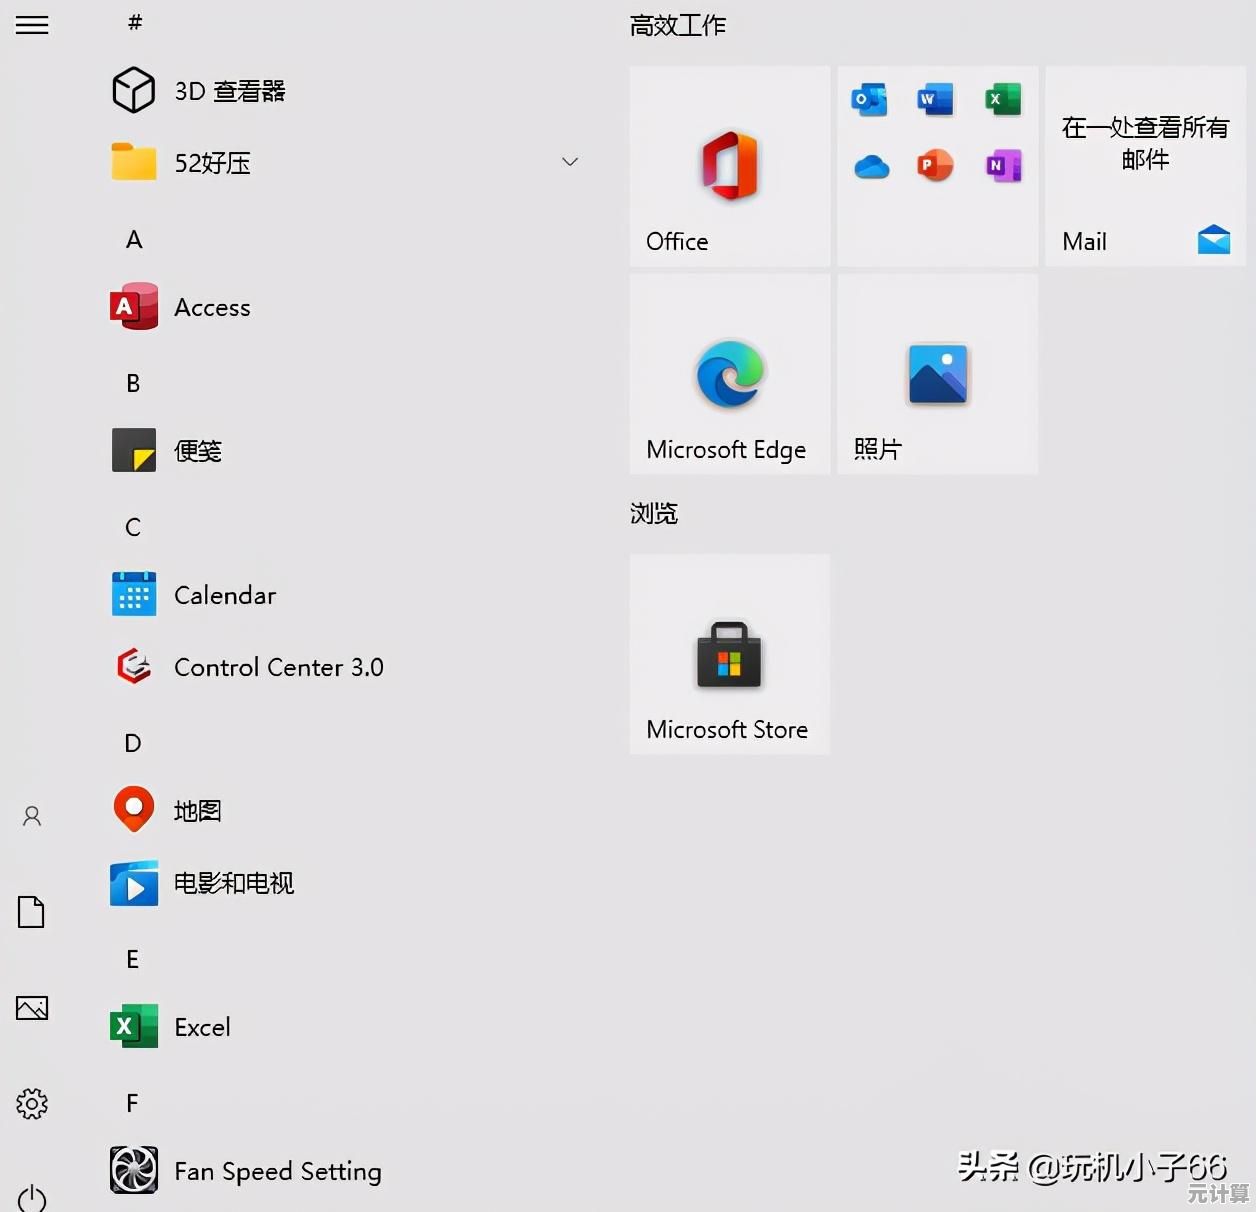The height and width of the screenshot is (1212, 1256).
Task: Open the 照片 photos tile
Action: coord(938,374)
